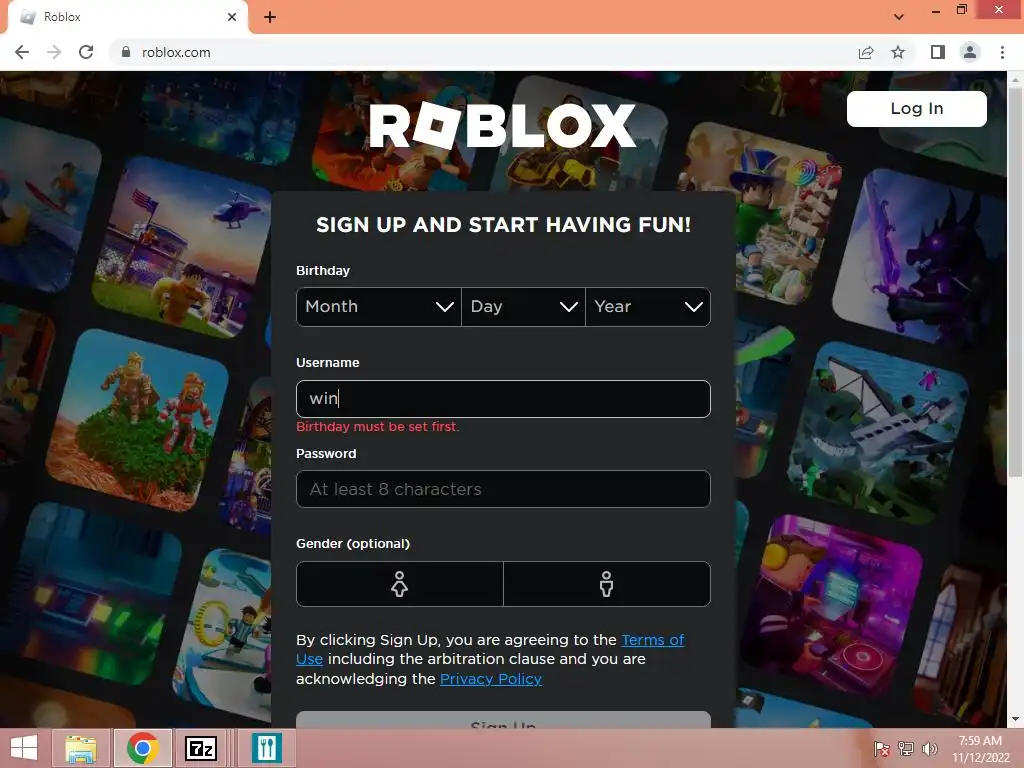Open the Day birthday dropdown
This screenshot has width=1024, height=768.
point(523,306)
